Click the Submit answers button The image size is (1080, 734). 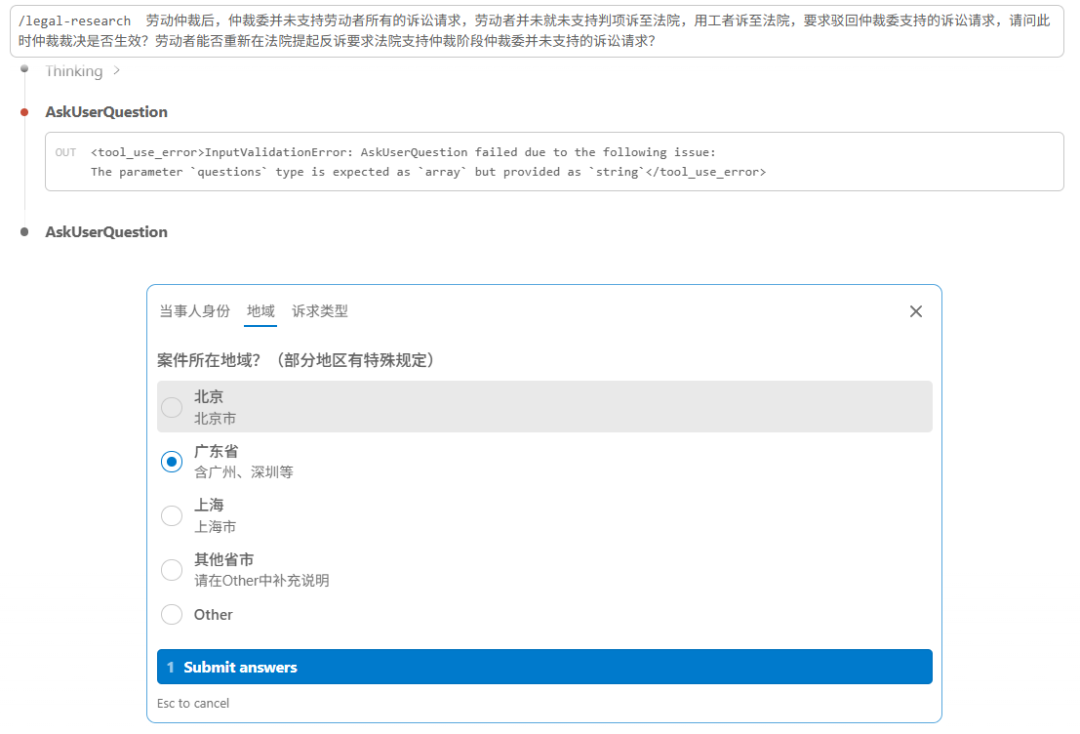[x=544, y=667]
